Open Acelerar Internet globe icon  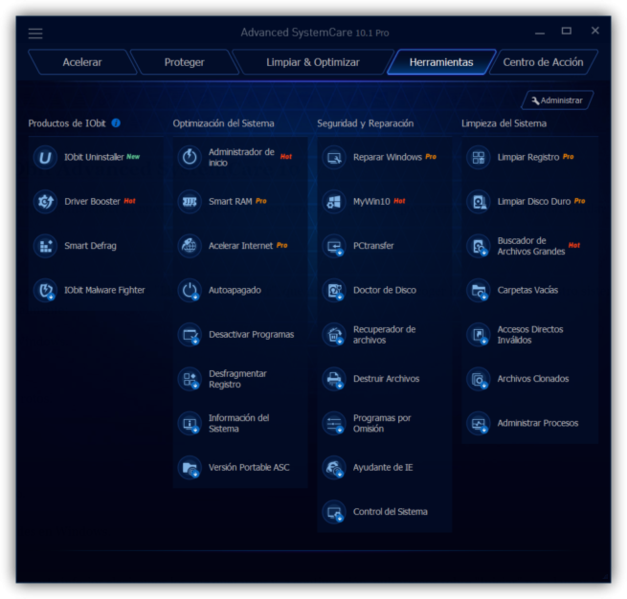(190, 246)
